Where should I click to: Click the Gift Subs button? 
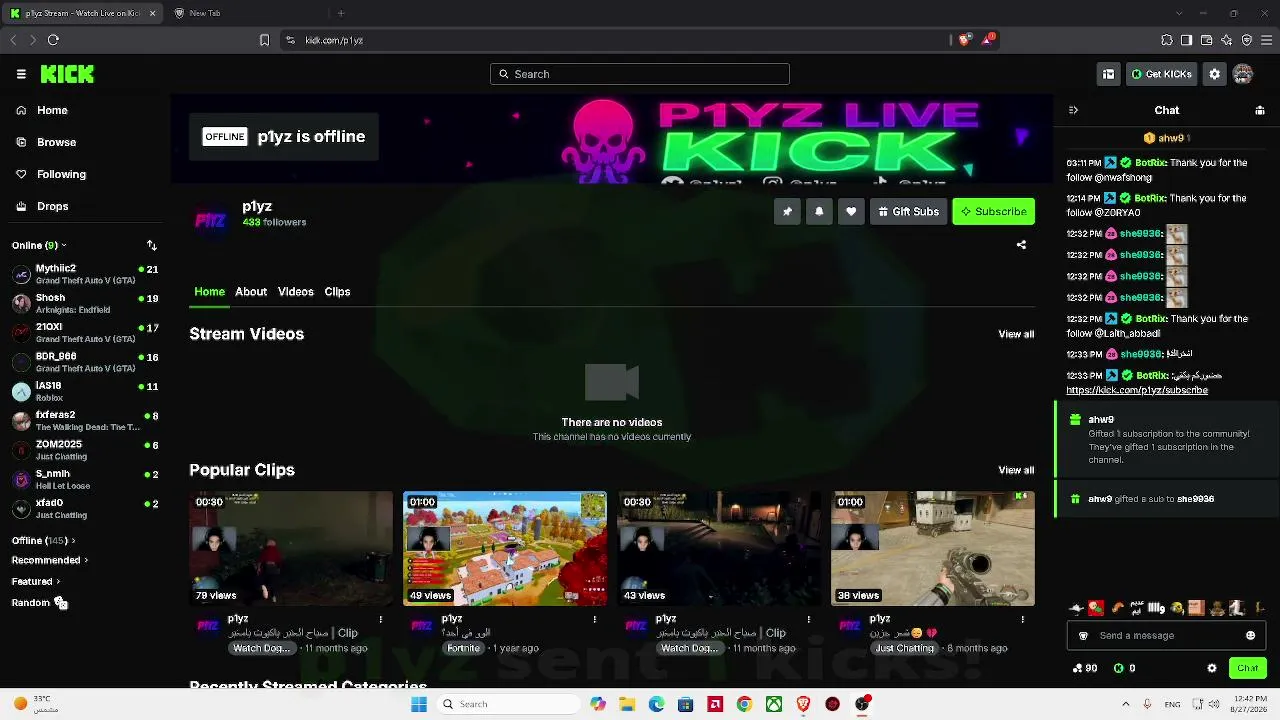pyautogui.click(x=908, y=211)
